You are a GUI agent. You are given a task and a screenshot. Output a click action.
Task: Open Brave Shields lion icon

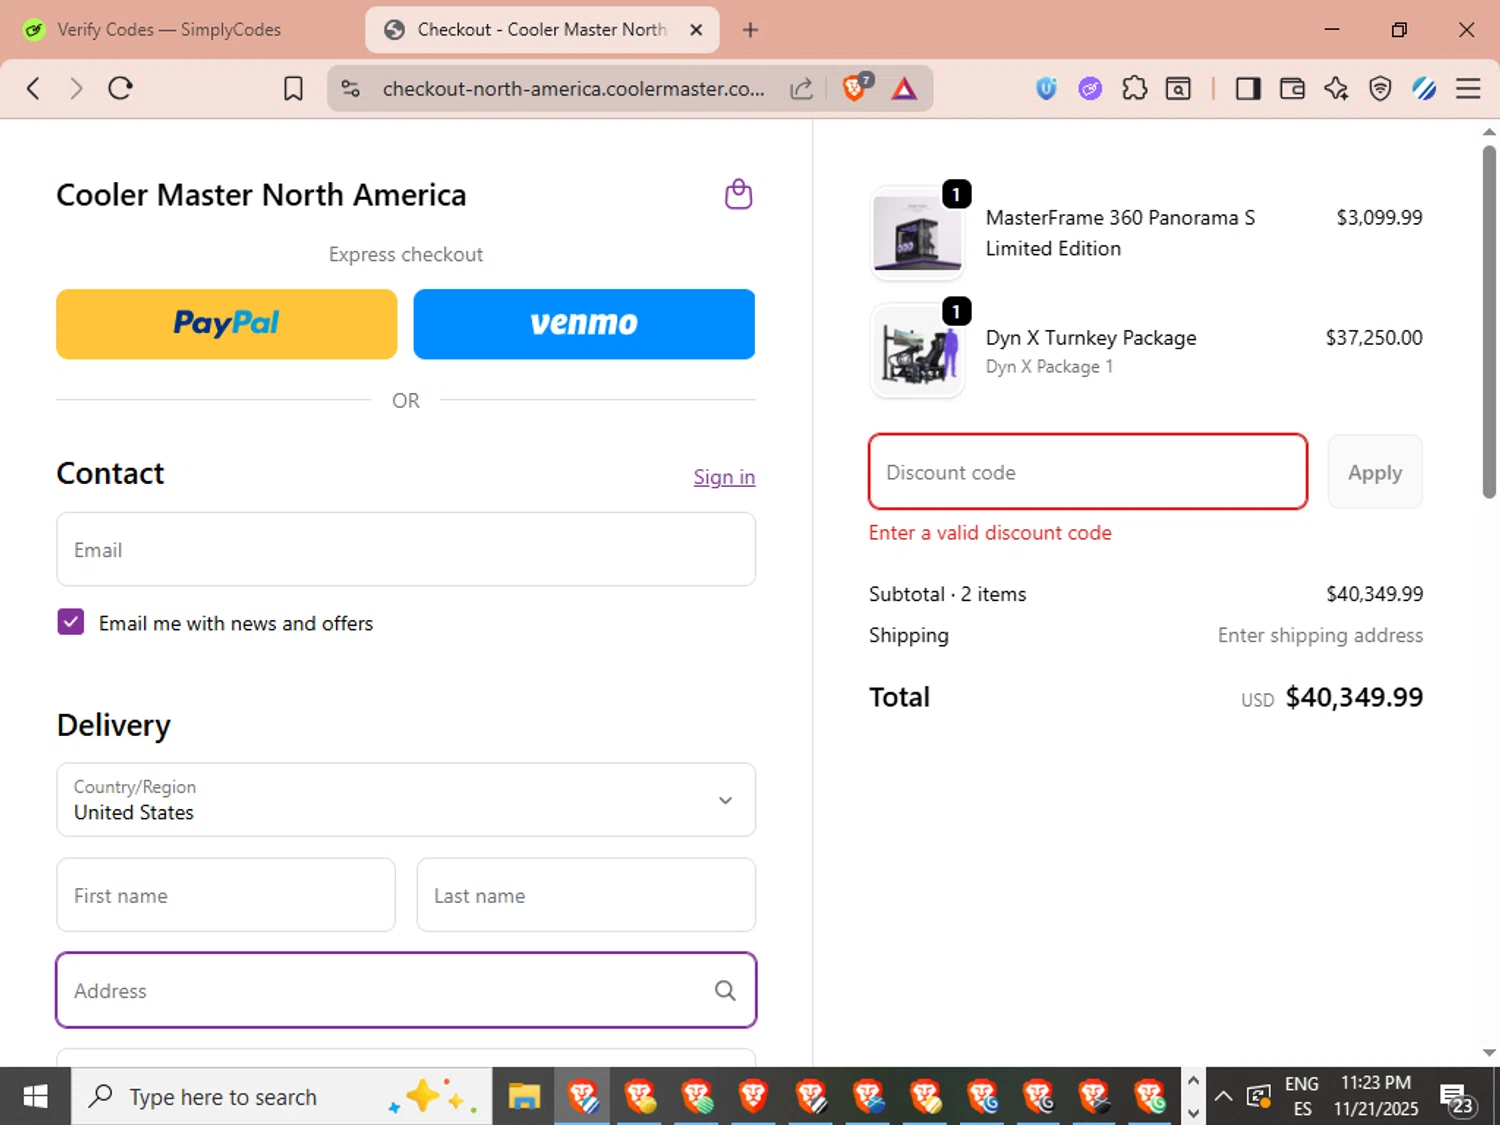856,88
